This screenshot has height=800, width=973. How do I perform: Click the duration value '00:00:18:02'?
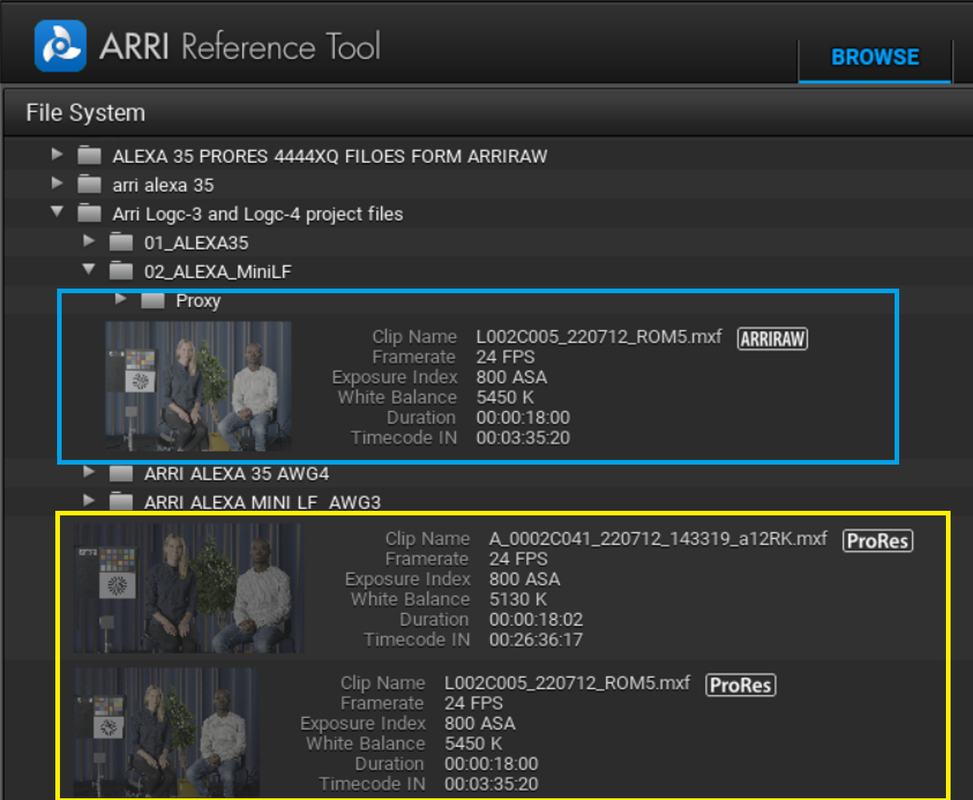[x=536, y=619]
